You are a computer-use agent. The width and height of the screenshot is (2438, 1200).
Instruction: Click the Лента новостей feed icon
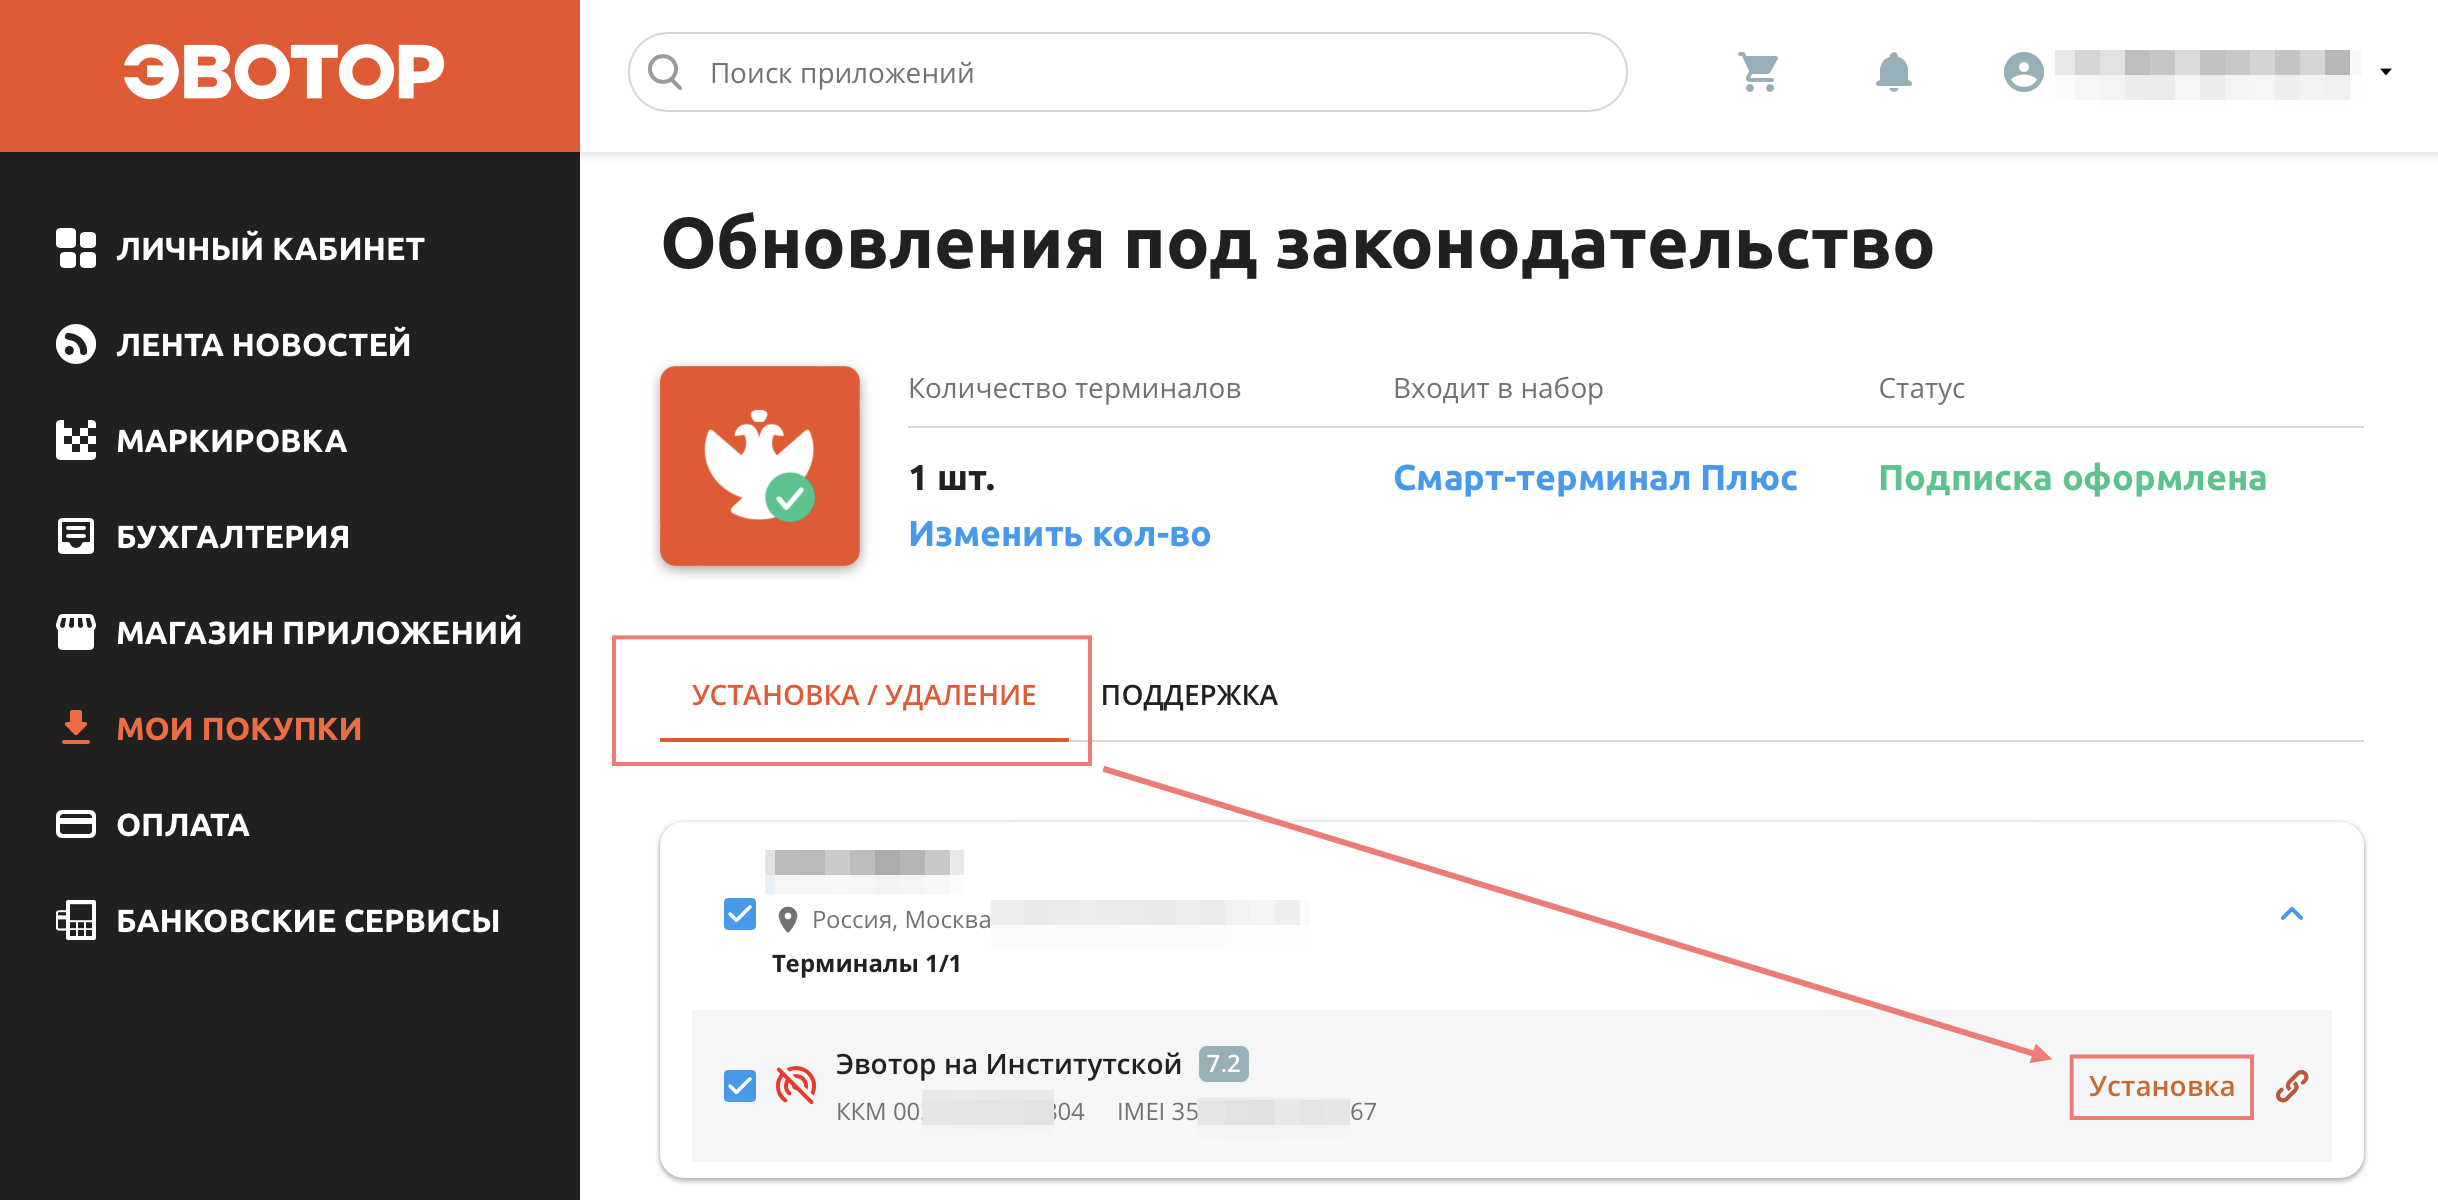point(76,344)
